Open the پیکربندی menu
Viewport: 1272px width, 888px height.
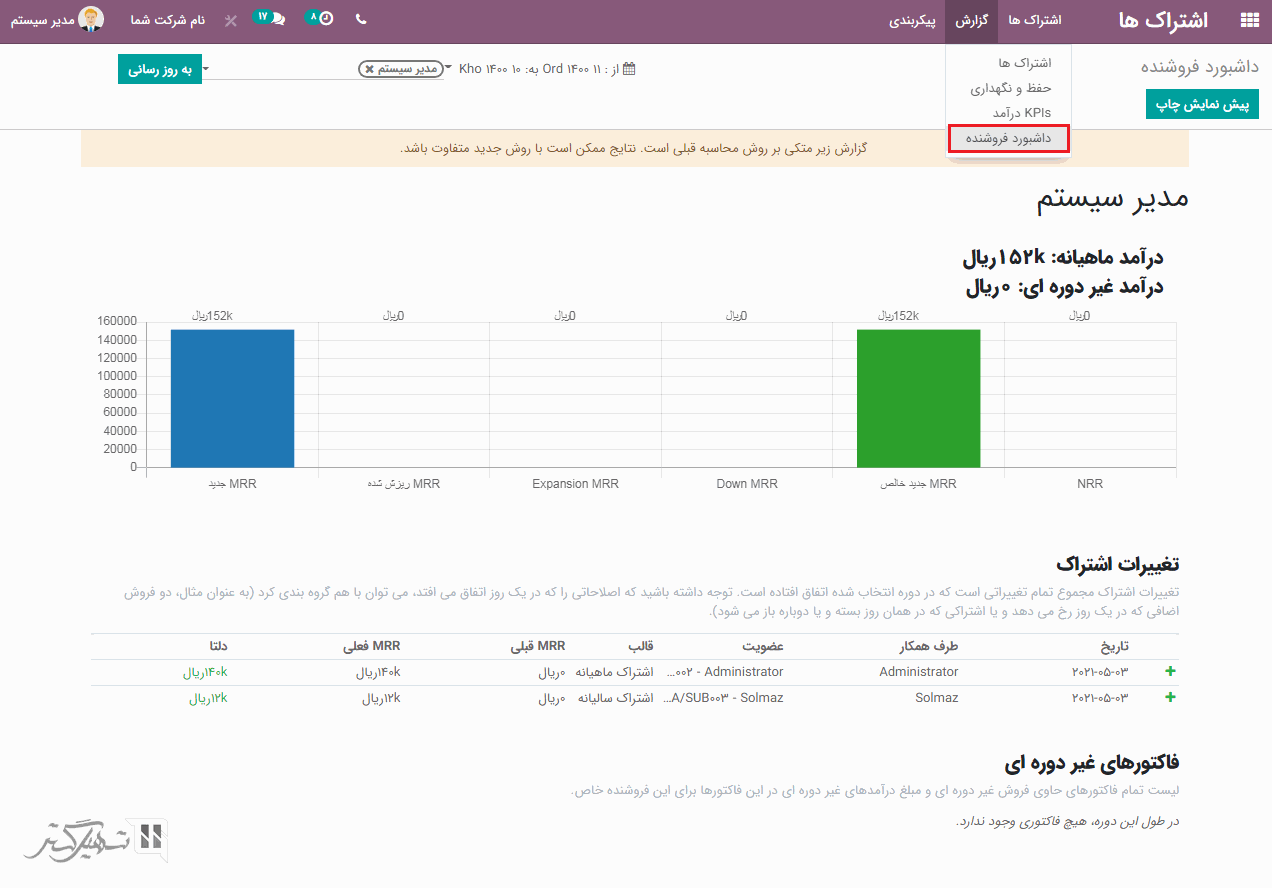click(x=912, y=21)
